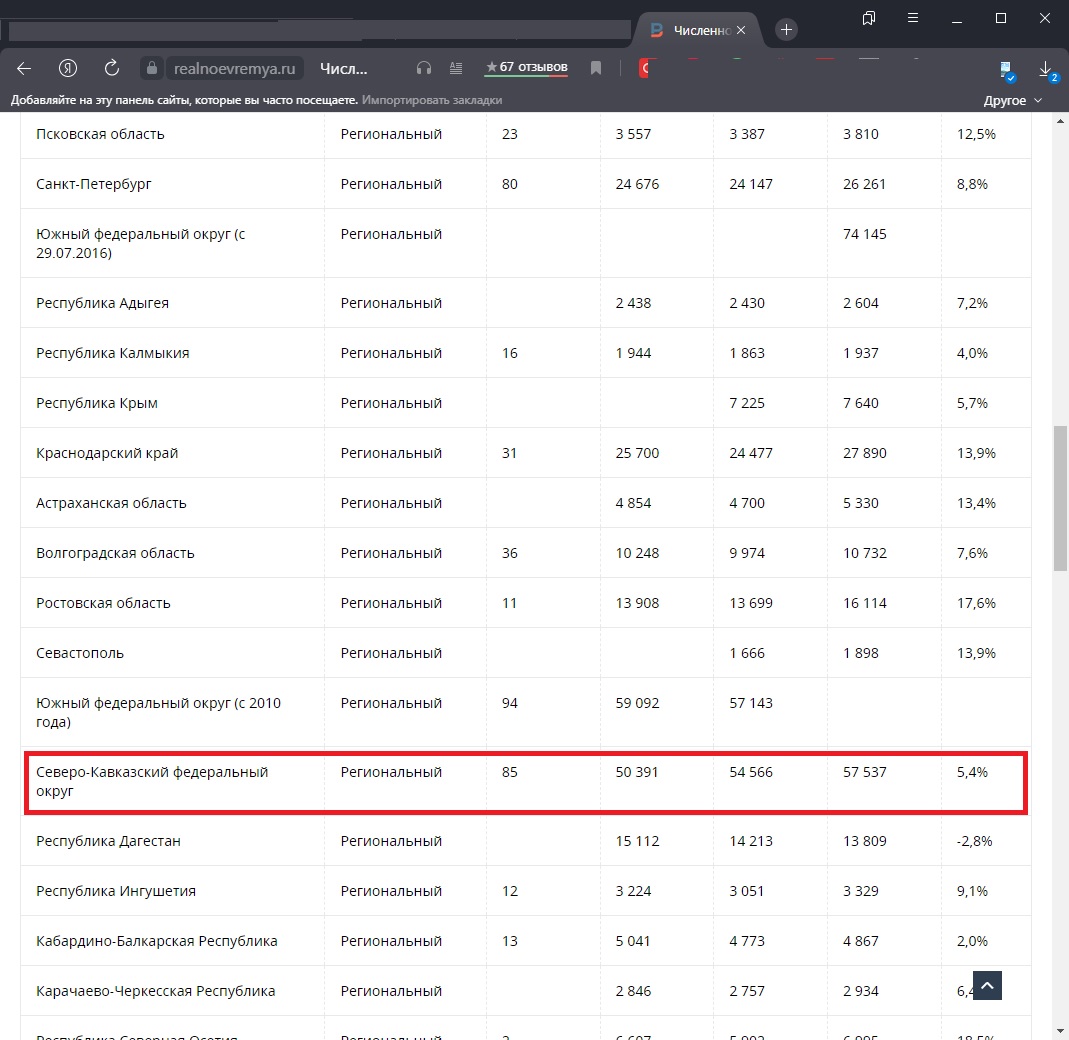
Task: Go back using browser back arrow
Action: click(x=24, y=68)
